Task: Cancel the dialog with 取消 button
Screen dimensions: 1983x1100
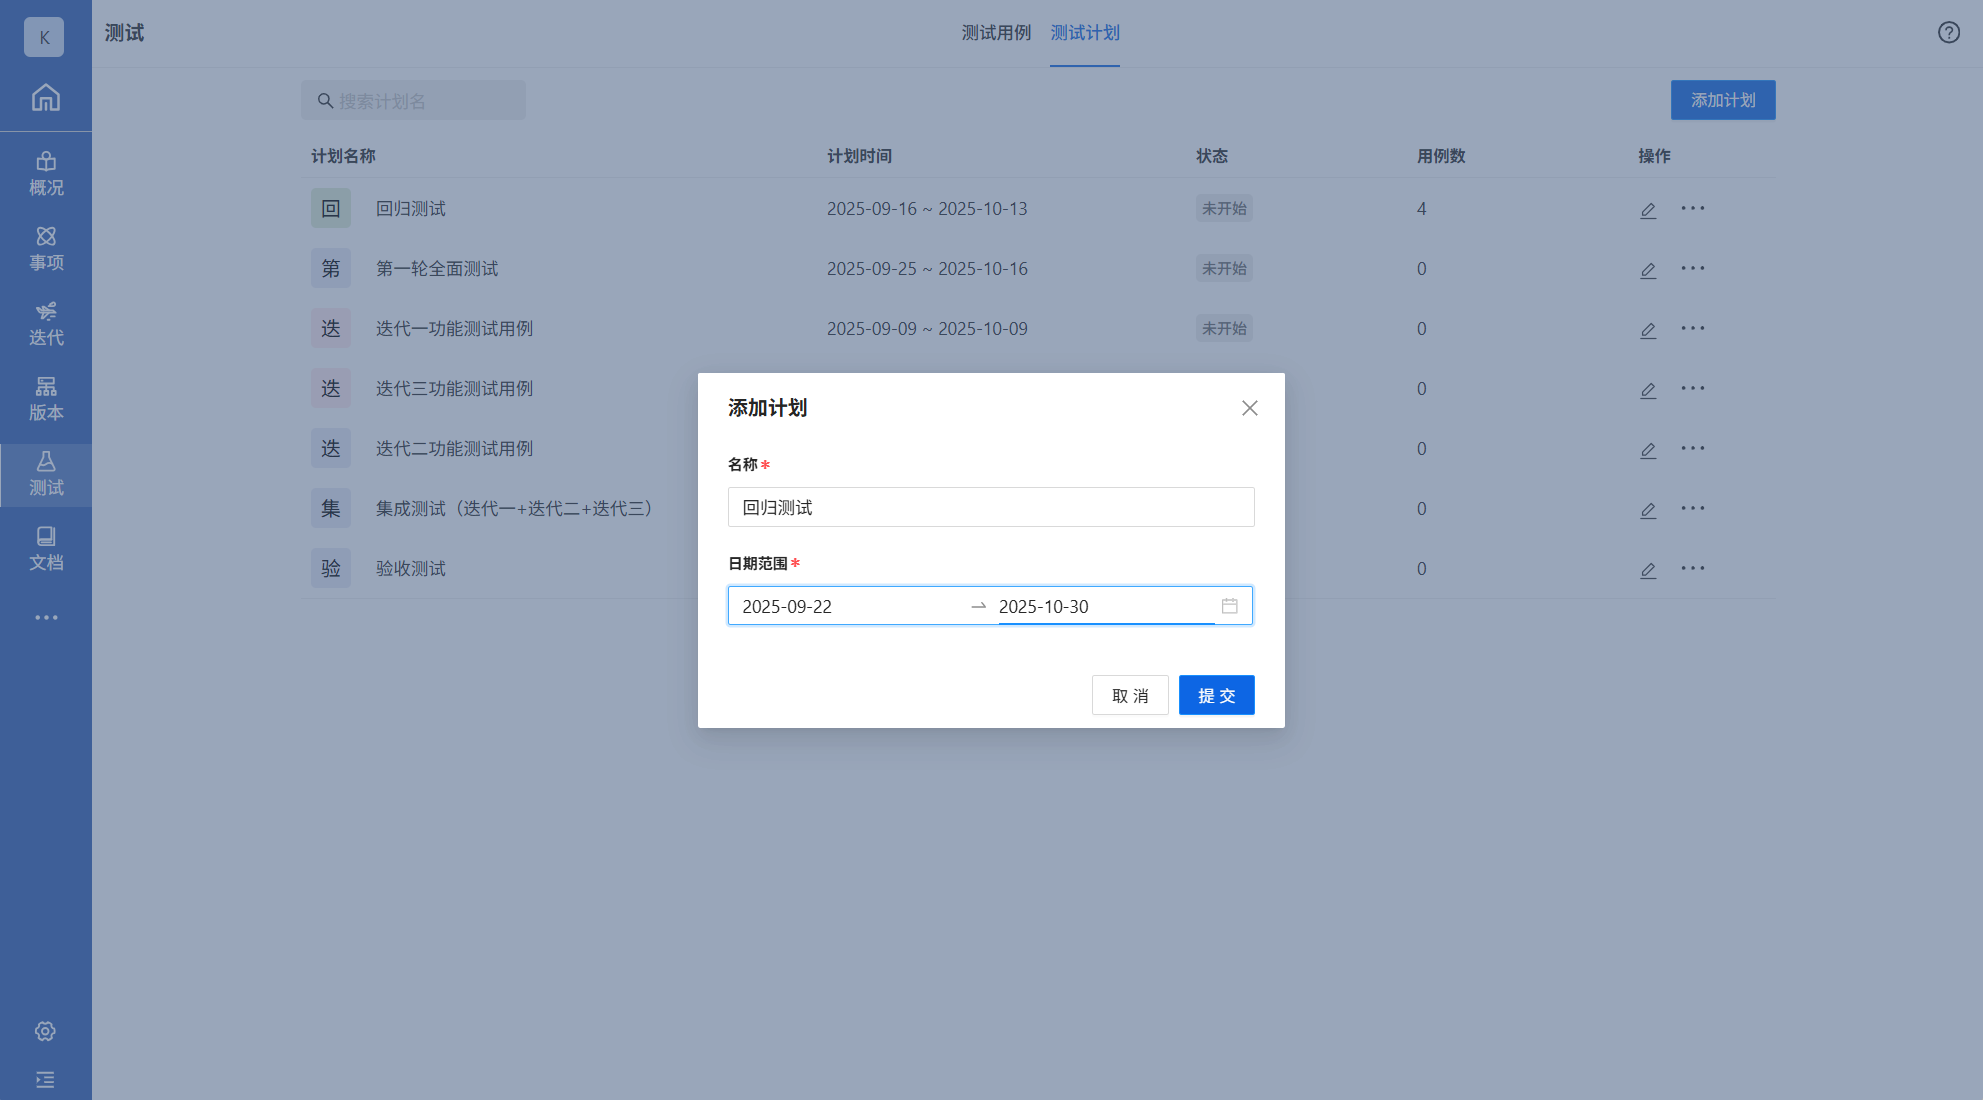Action: [x=1130, y=695]
